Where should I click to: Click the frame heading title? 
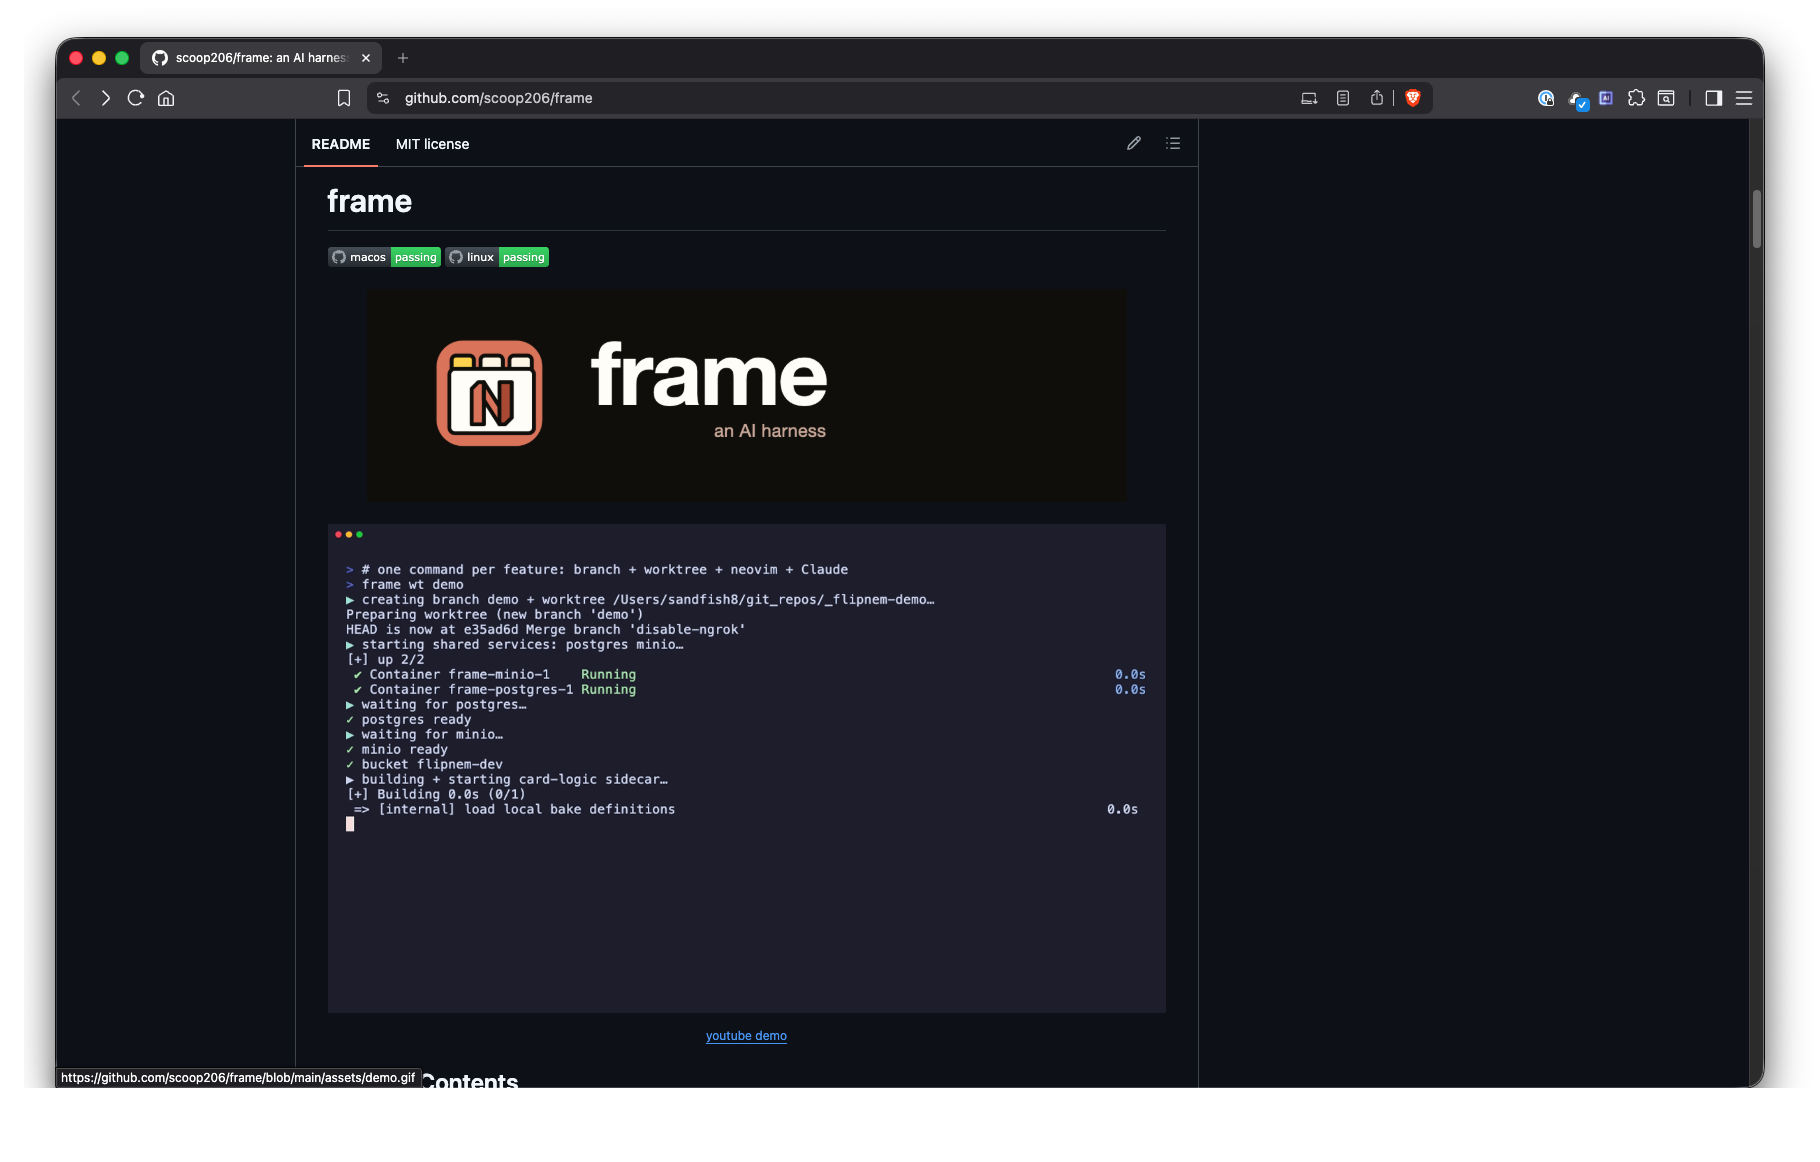tap(369, 201)
